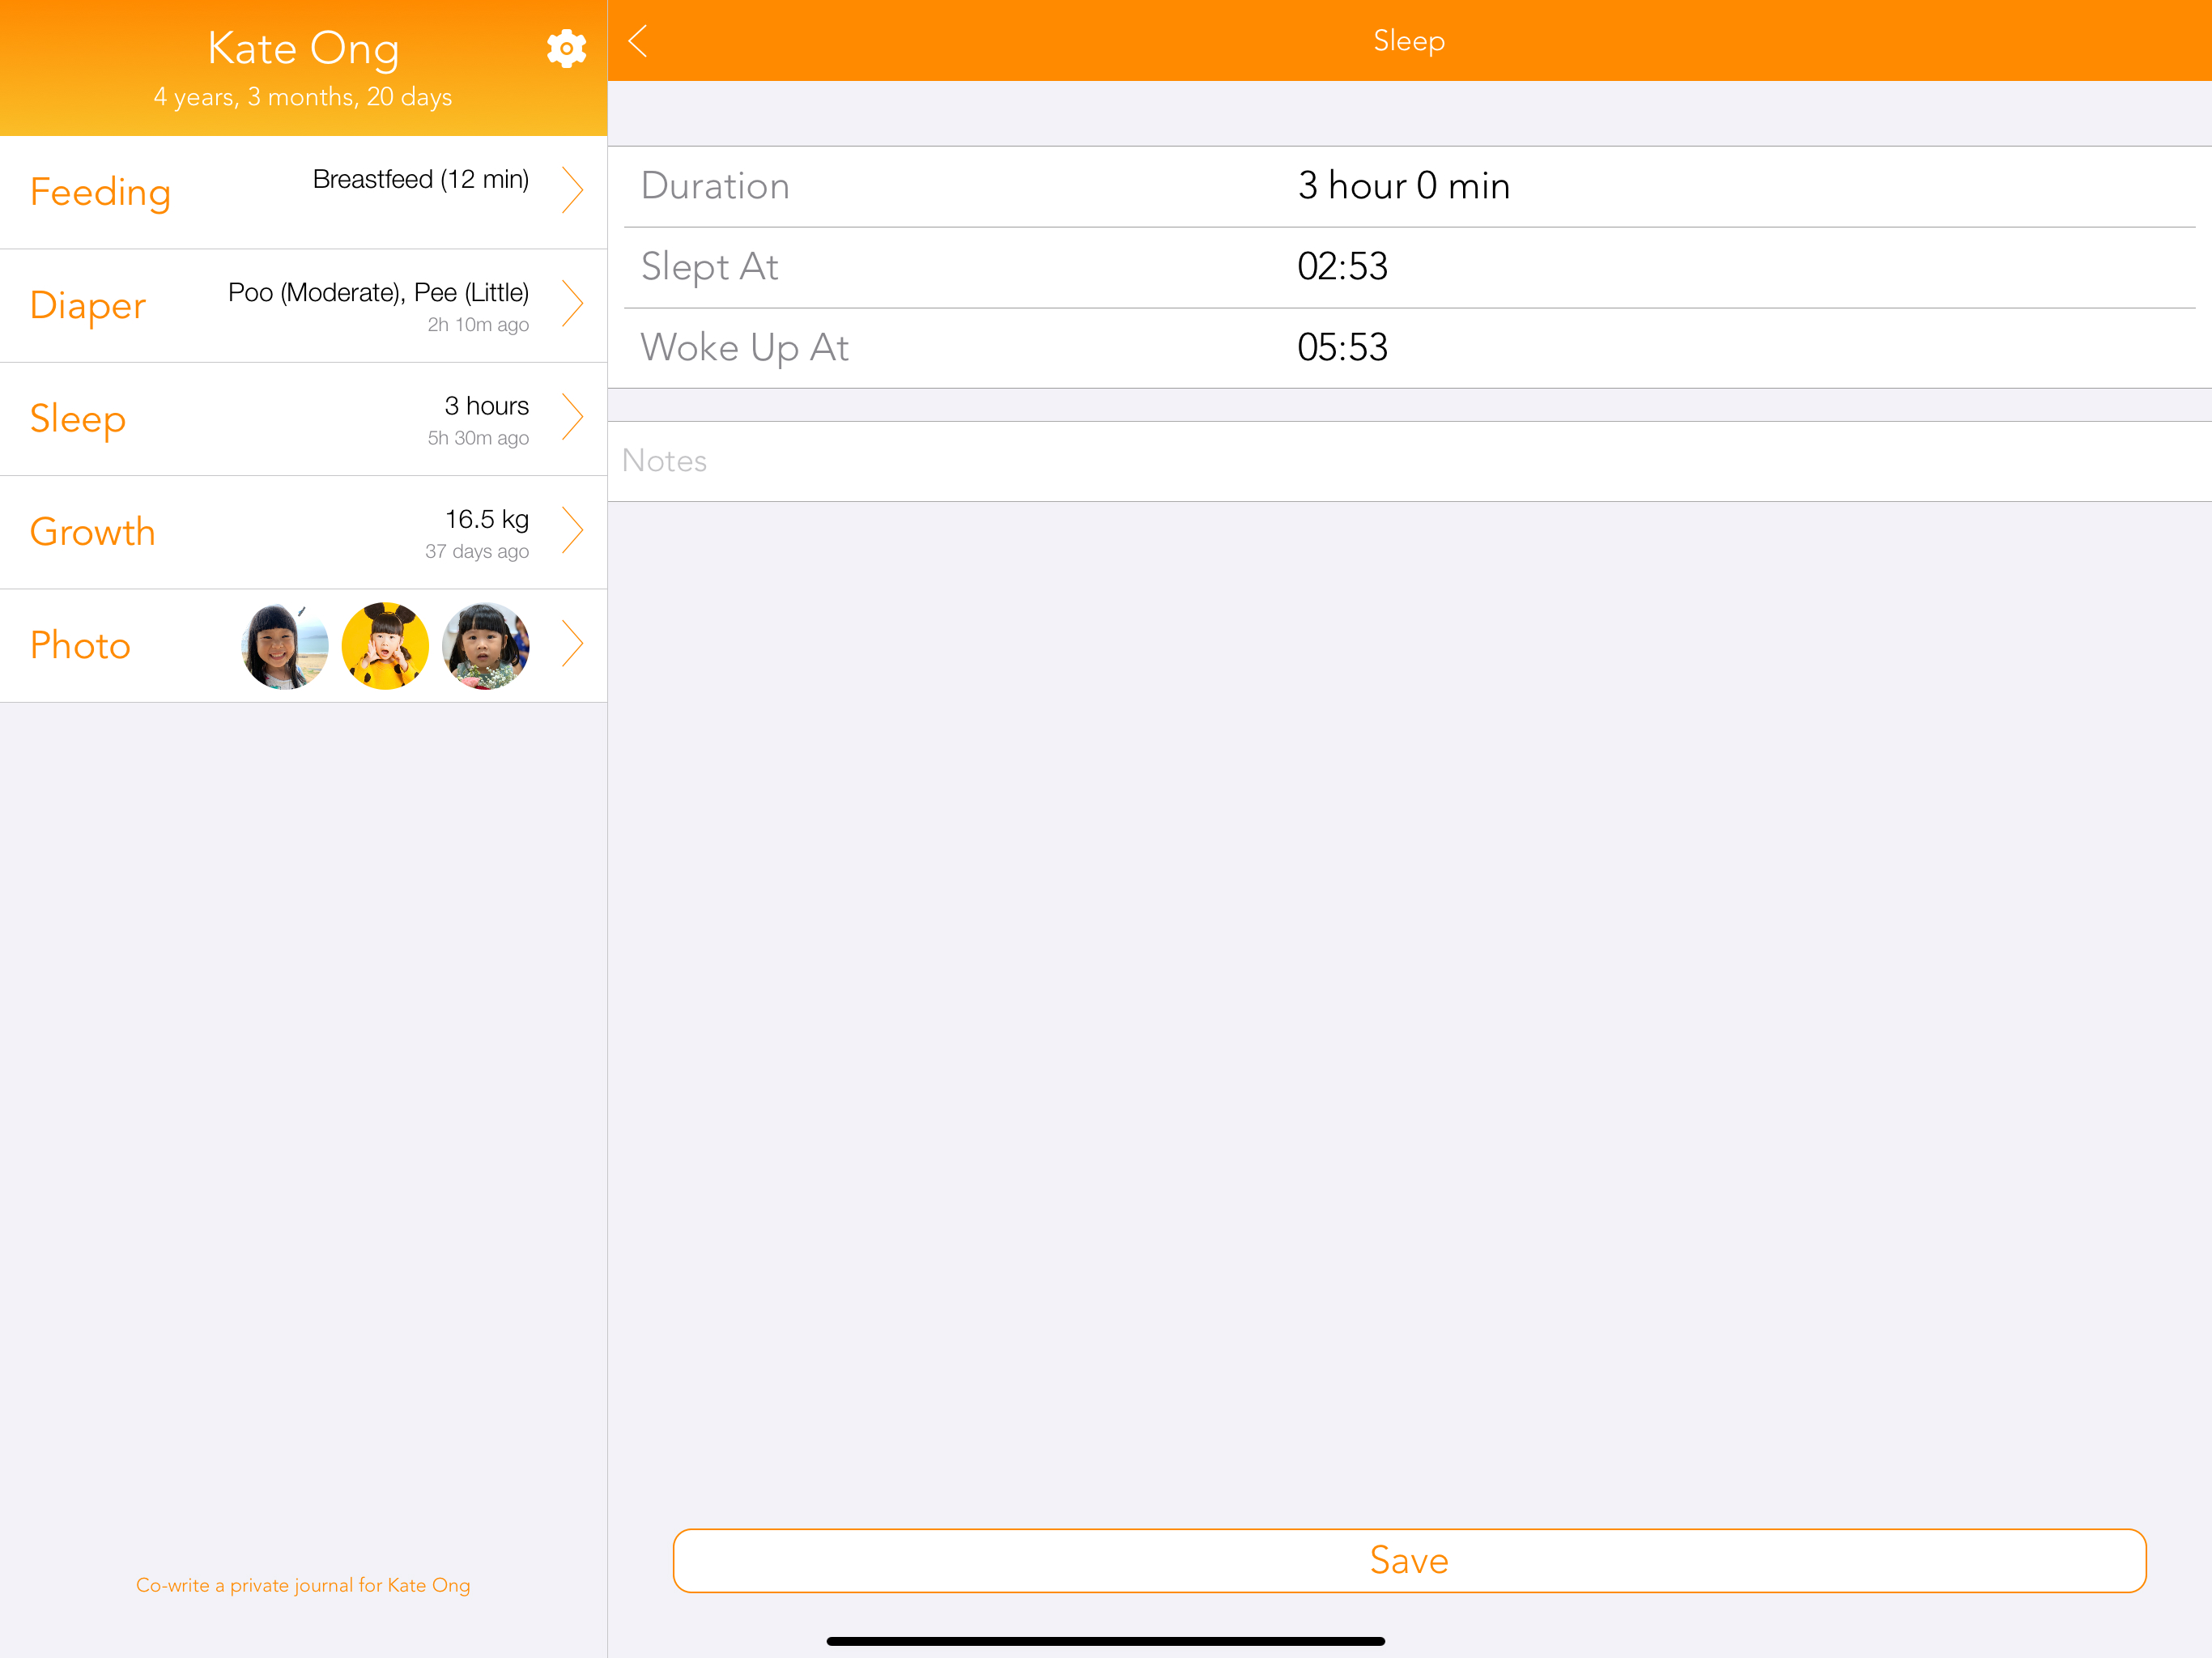Open the Growth row chevron
Screen dimensions: 2212x1658
click(572, 531)
